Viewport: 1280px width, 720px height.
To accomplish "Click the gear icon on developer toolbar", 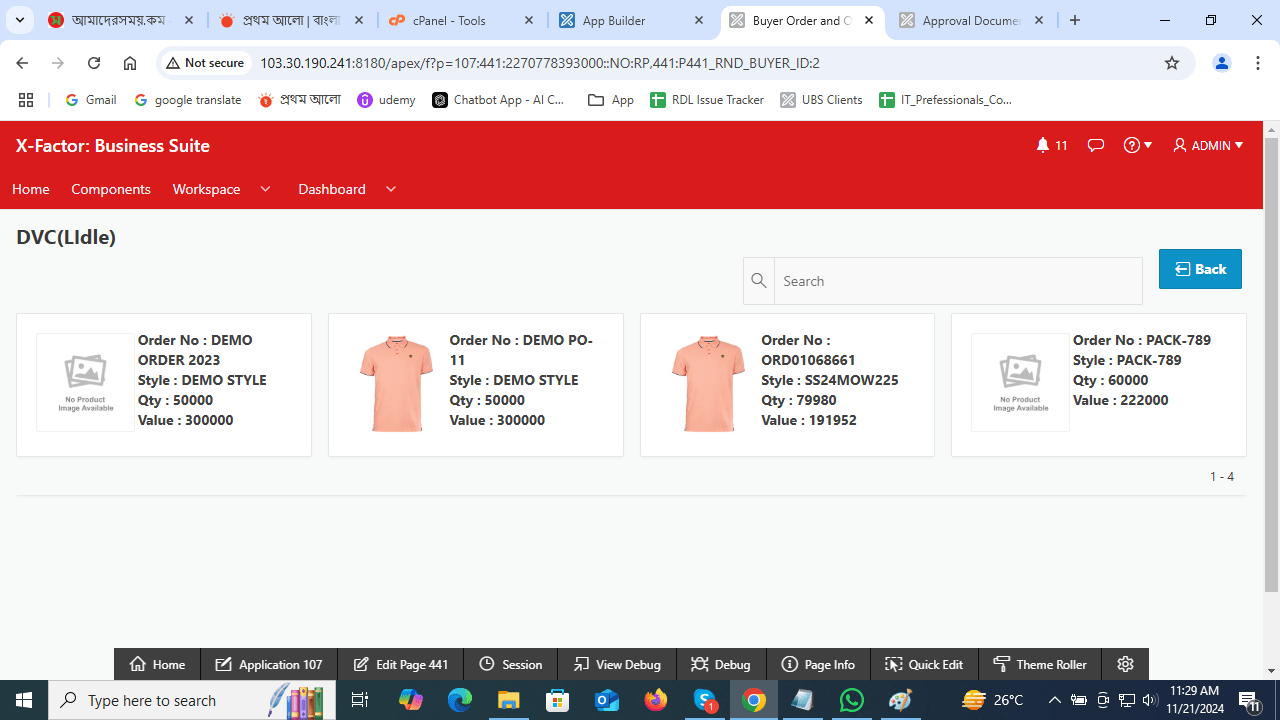I will point(1125,664).
